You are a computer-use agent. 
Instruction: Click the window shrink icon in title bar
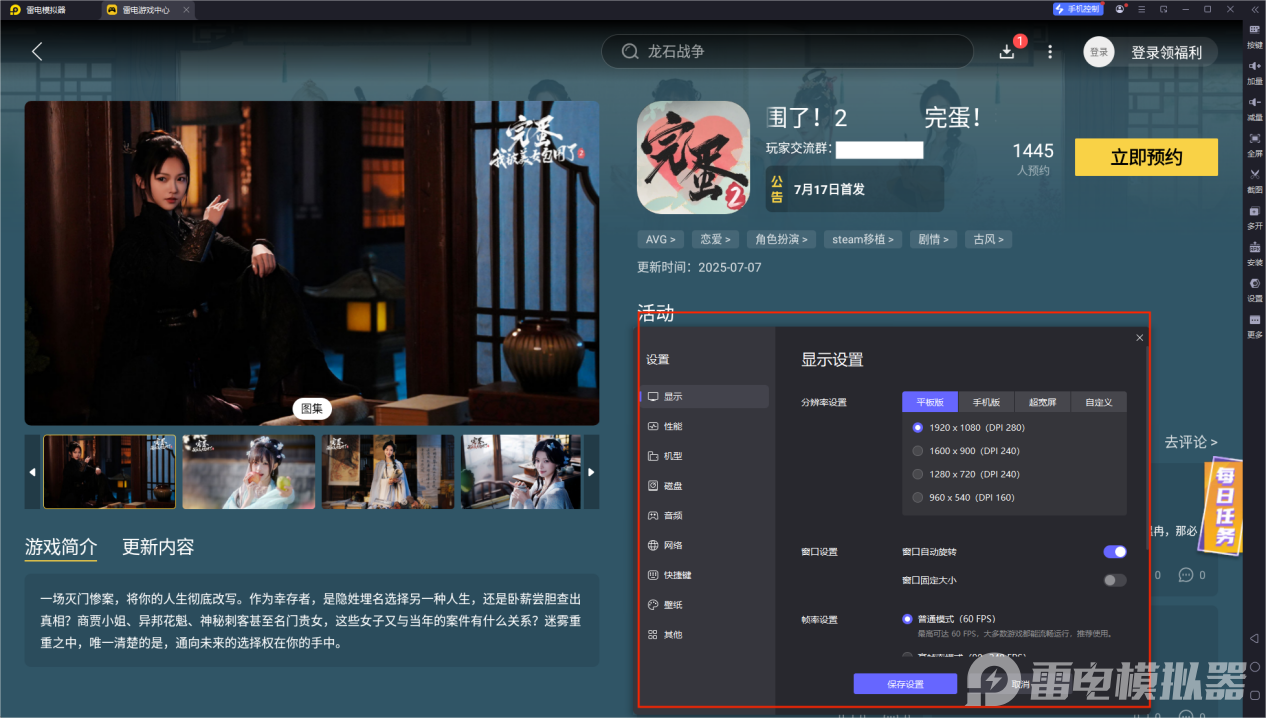click(x=1163, y=9)
